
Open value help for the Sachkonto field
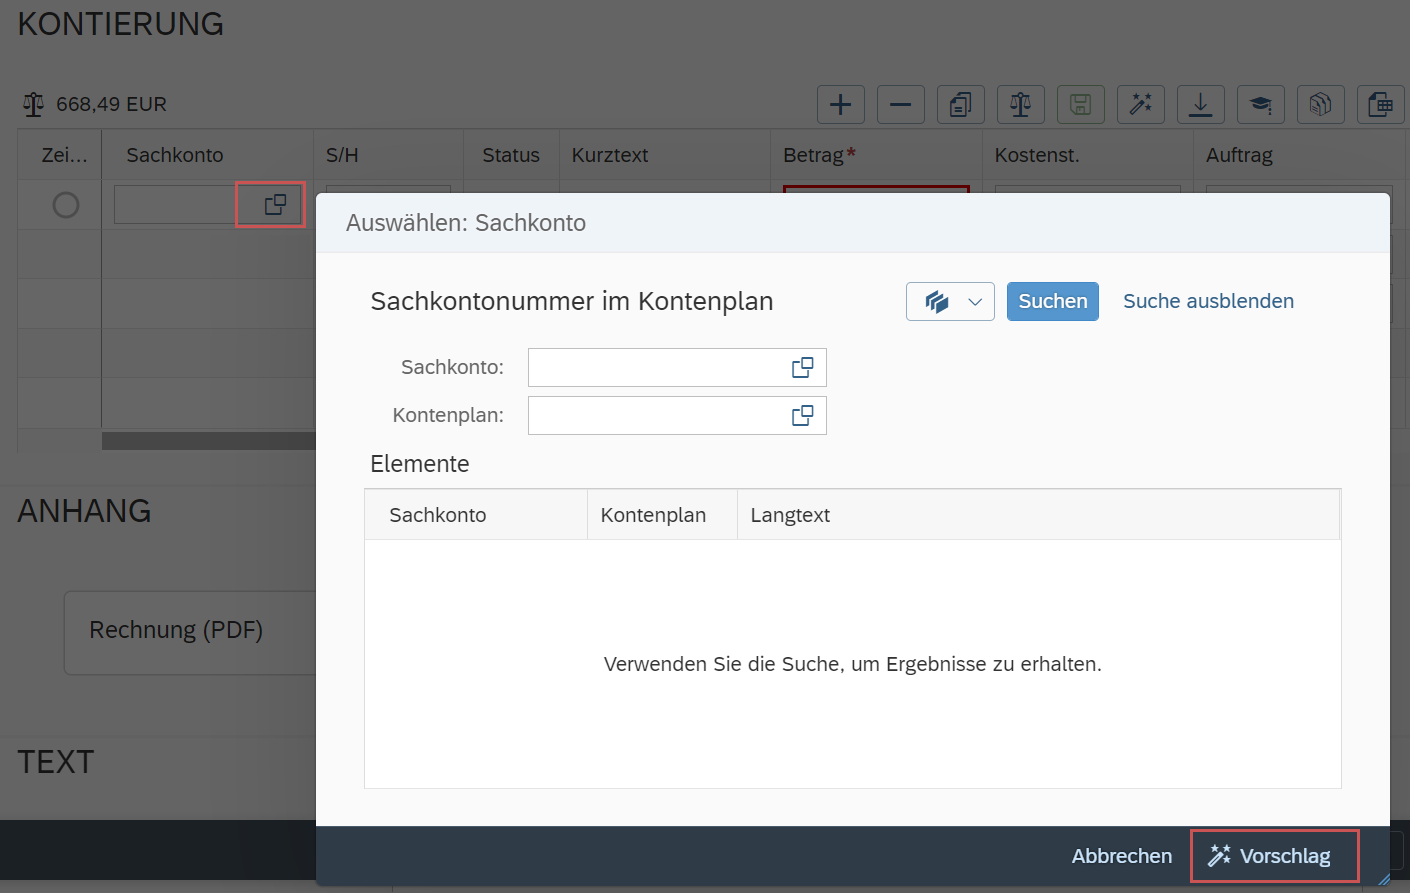click(802, 367)
